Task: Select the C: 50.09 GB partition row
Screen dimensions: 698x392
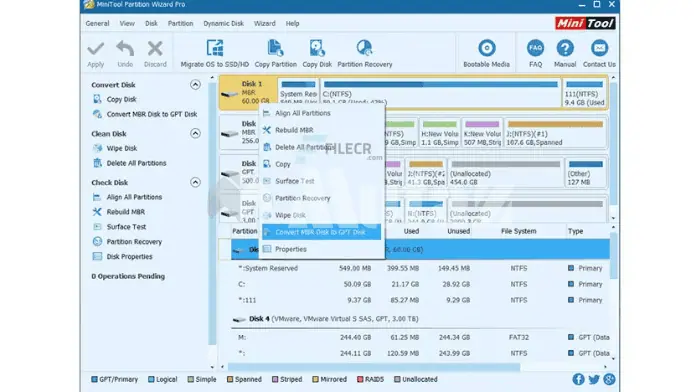Action: point(420,284)
